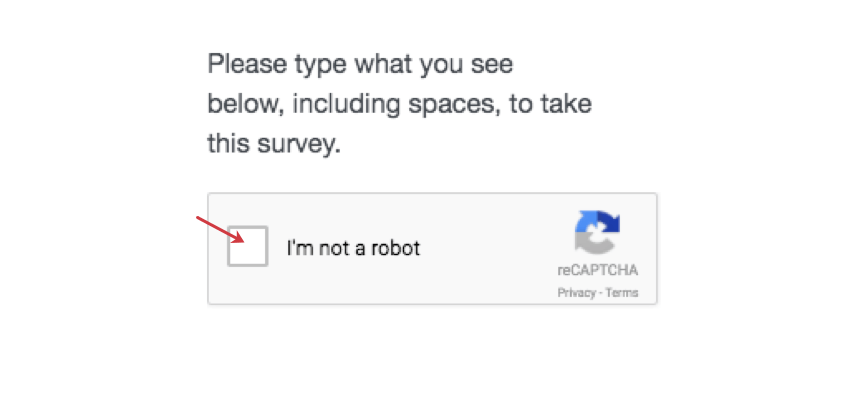The image size is (850, 393).
Task: Open the Privacy link in reCAPTCHA widget
Action: 576,293
